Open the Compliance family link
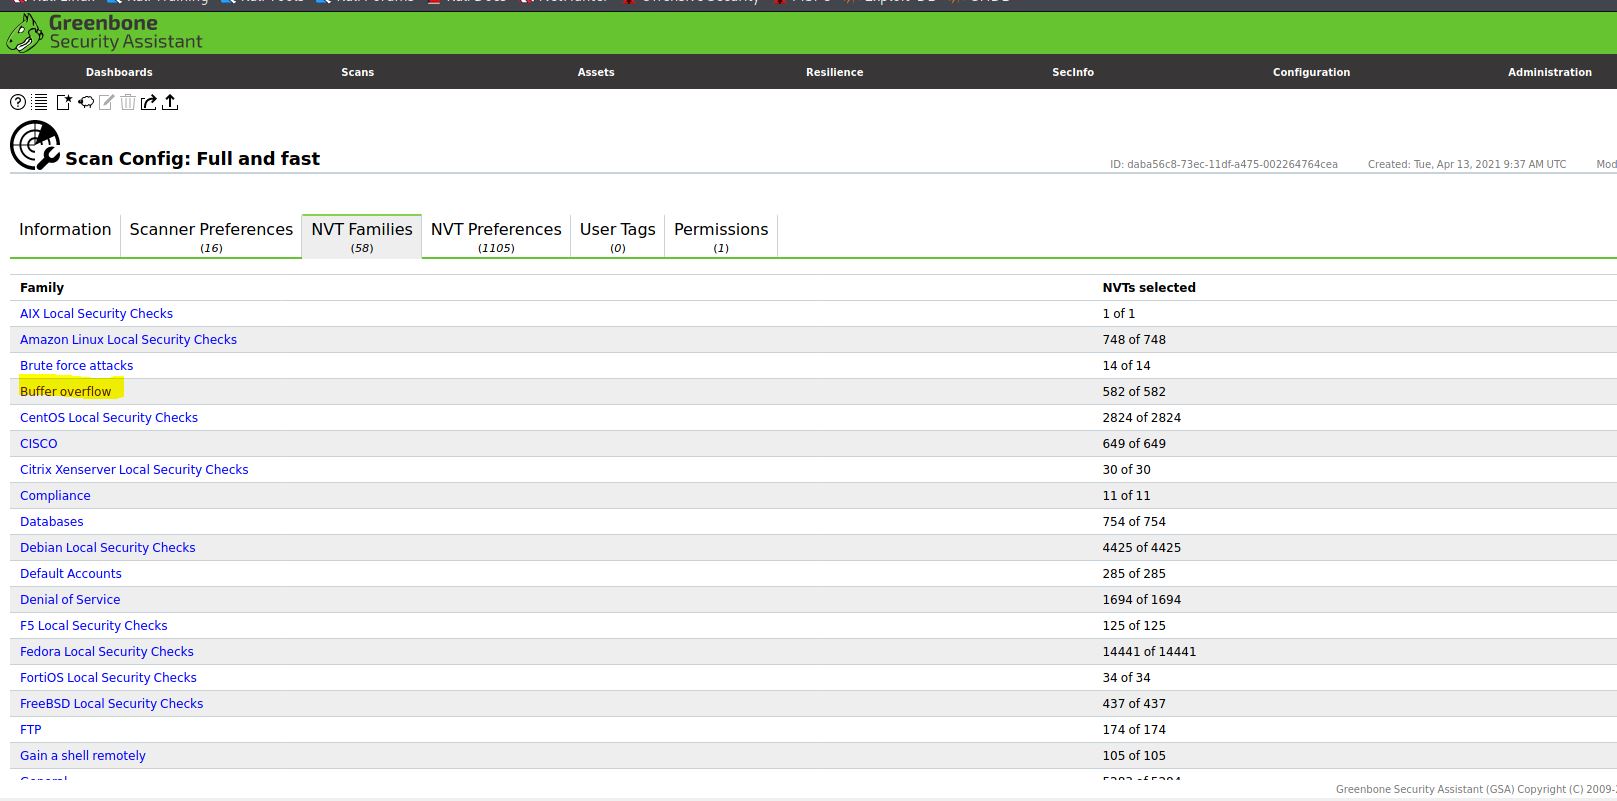Screen dimensions: 1617x801 coord(55,496)
